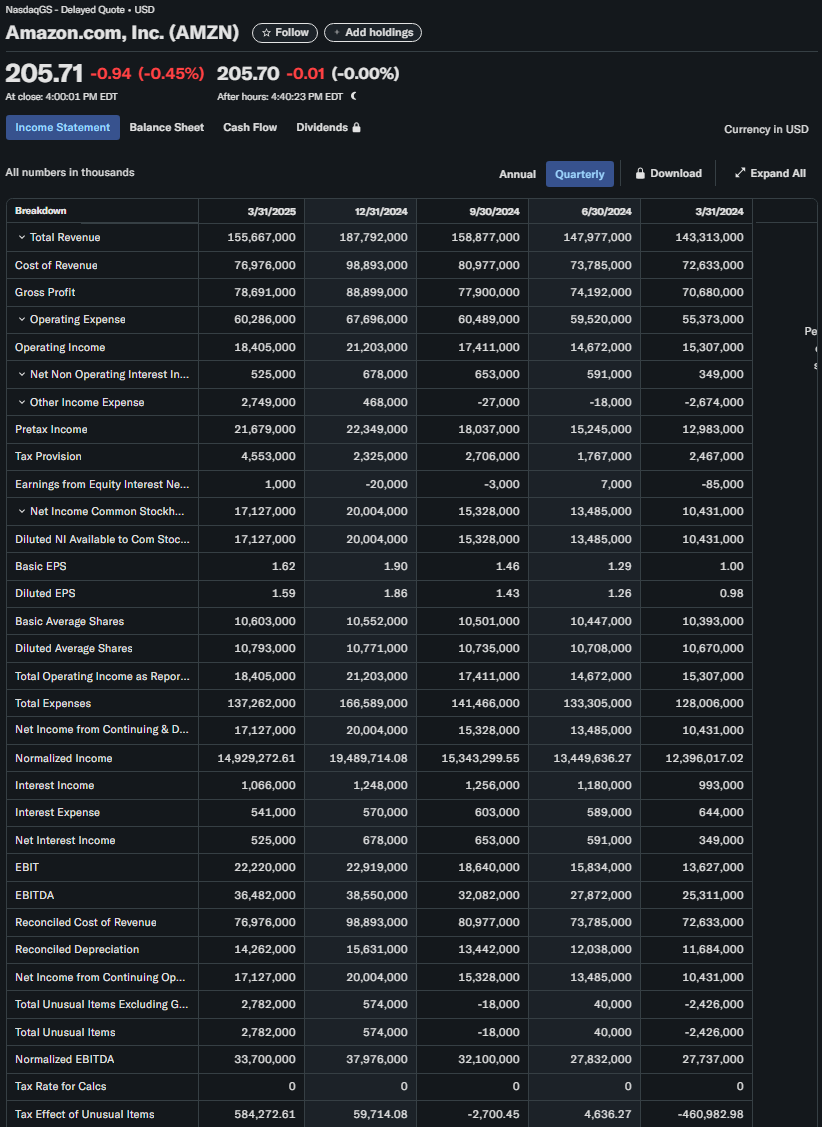Click total revenue value 155,667,000

pos(262,237)
